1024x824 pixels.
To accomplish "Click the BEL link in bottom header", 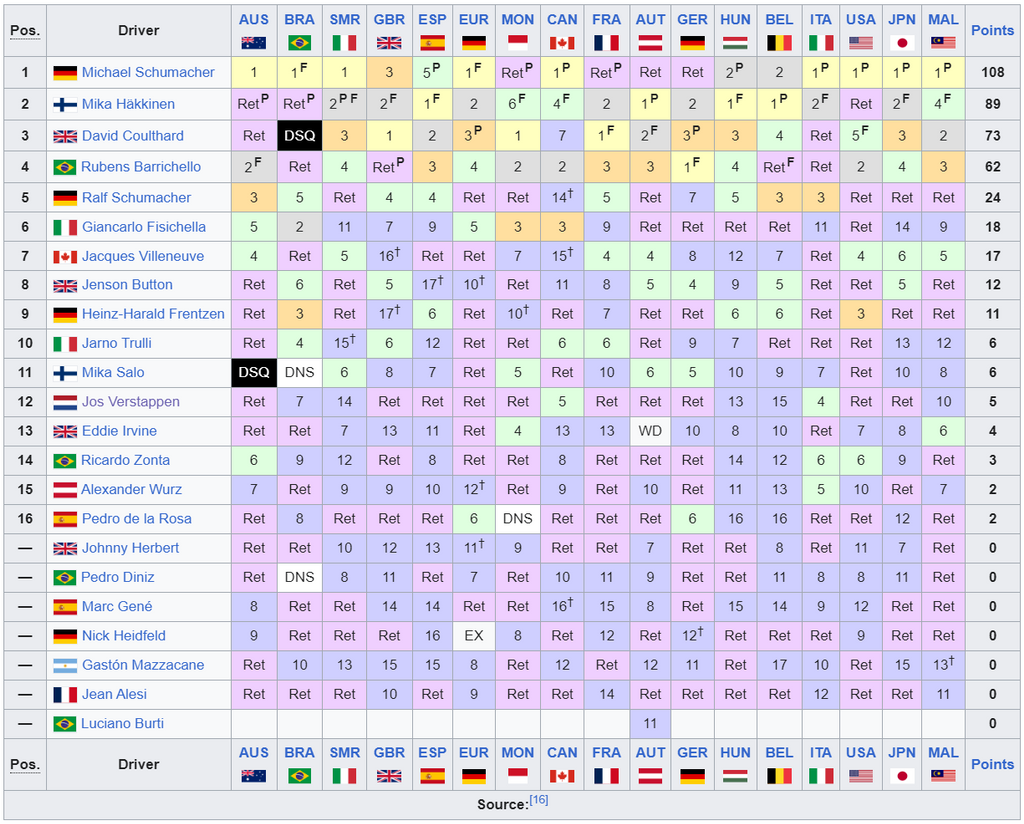I will click(x=779, y=753).
